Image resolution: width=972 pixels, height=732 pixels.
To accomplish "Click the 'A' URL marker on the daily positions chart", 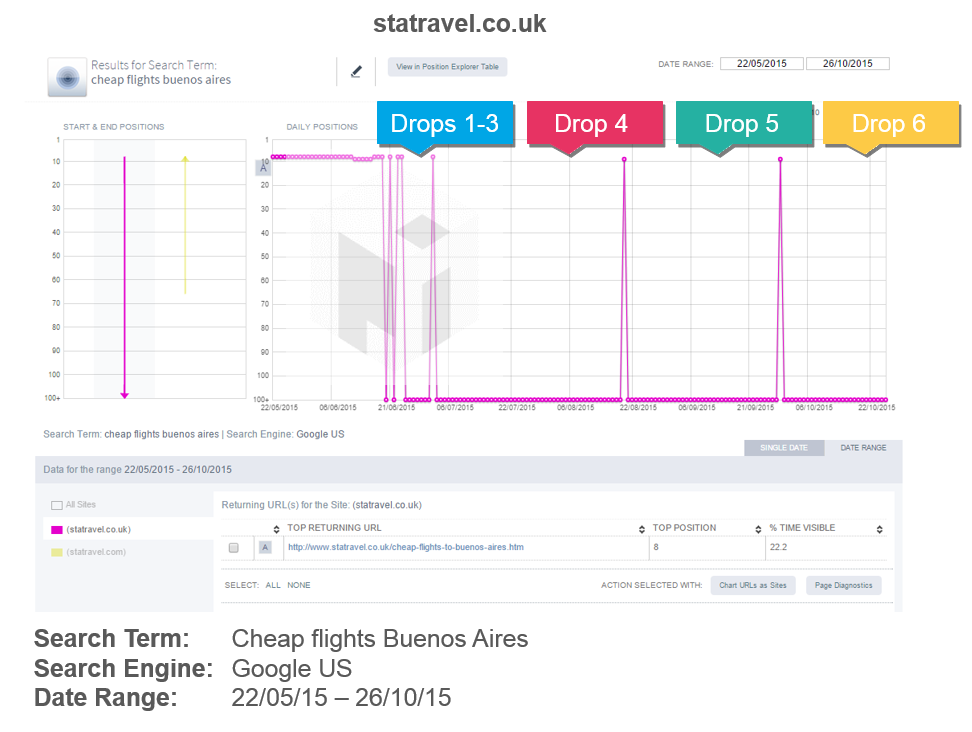I will click(x=263, y=168).
